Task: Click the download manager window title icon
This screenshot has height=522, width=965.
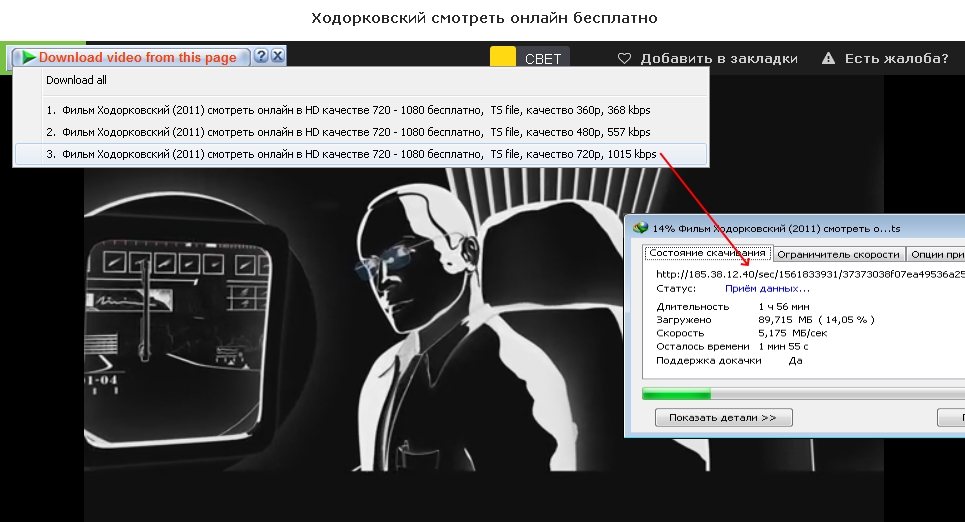Action: tap(640, 228)
